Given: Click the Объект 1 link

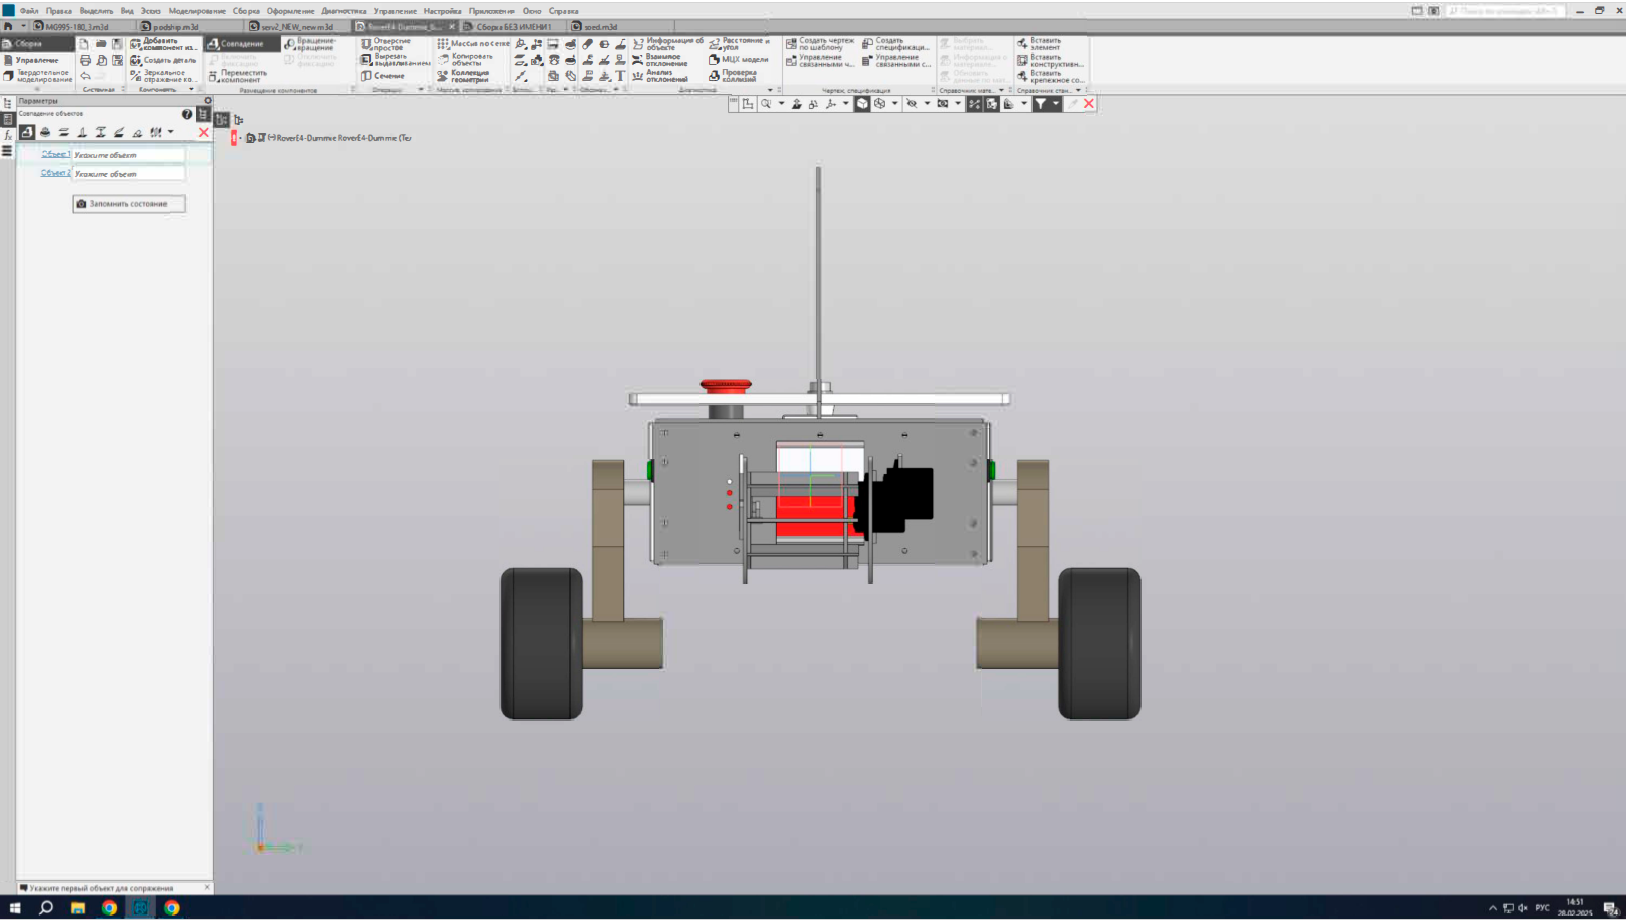Looking at the screenshot, I should click(55, 155).
